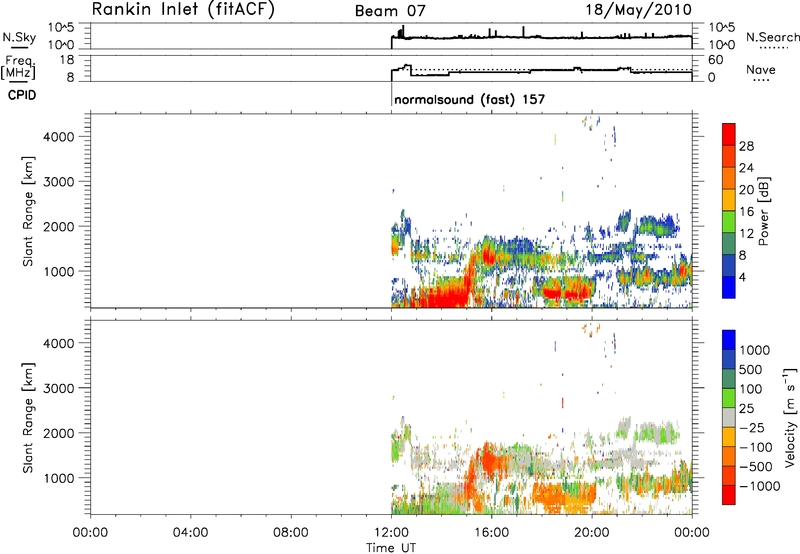800x554 pixels.
Task: Click the '28' power colorbar tick
Action: [x=746, y=146]
